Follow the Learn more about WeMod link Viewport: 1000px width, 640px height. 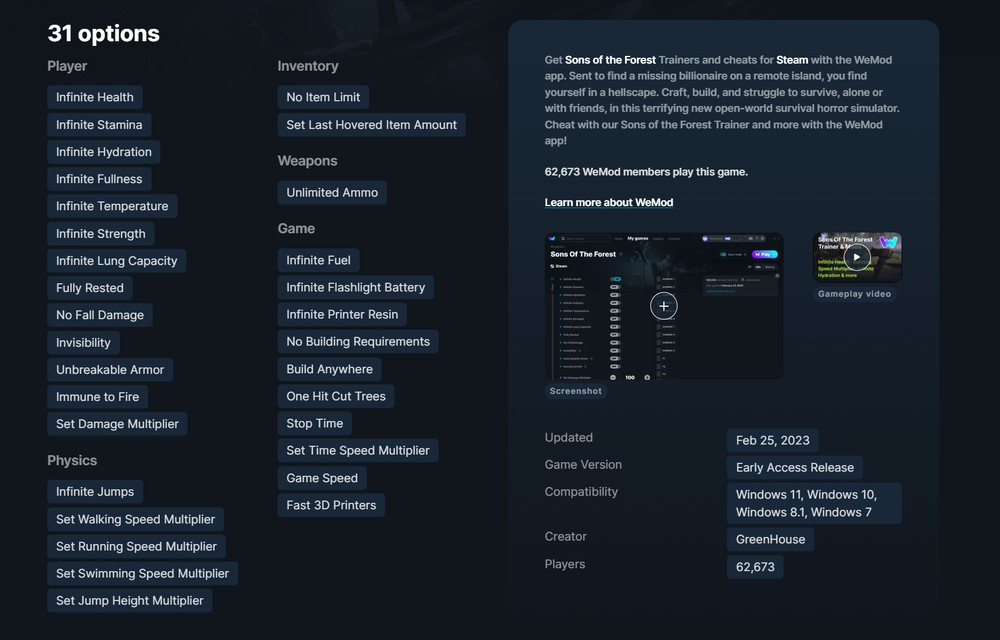click(x=608, y=202)
